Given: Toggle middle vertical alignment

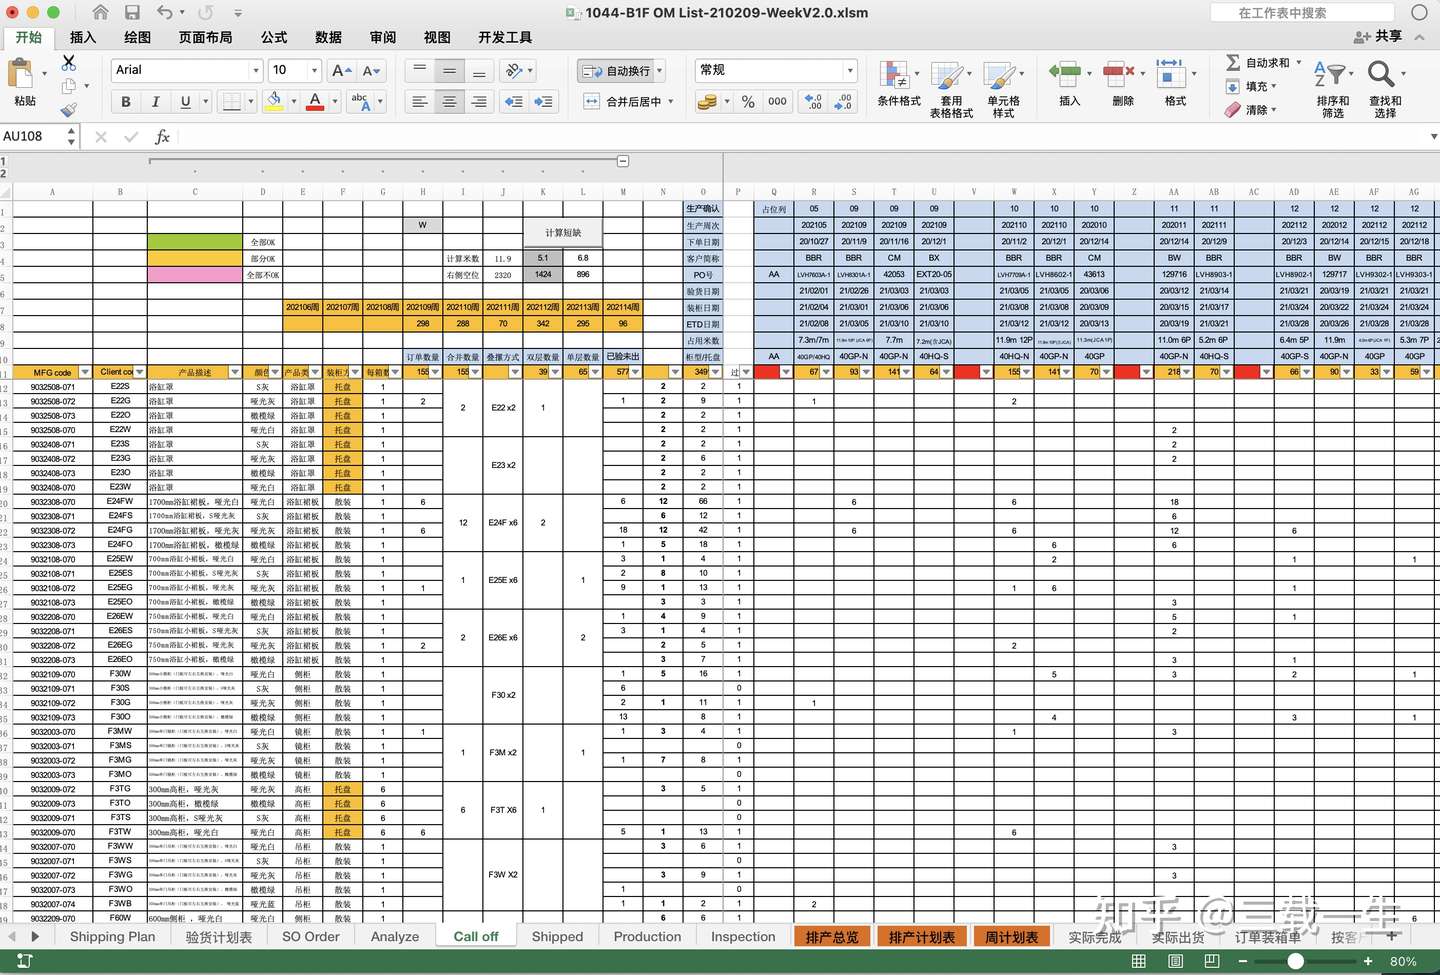Looking at the screenshot, I should (x=450, y=70).
